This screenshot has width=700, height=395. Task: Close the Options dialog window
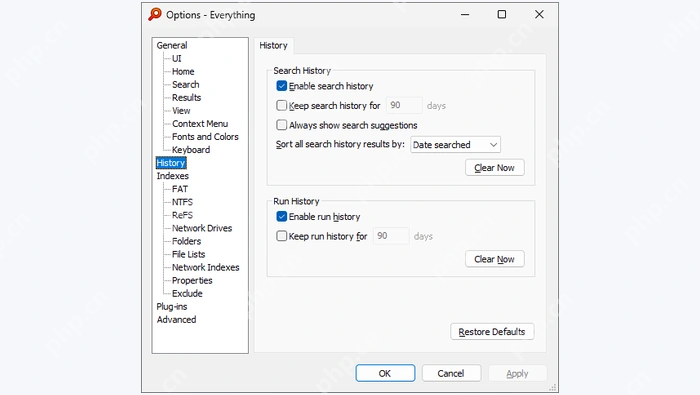[x=539, y=14]
